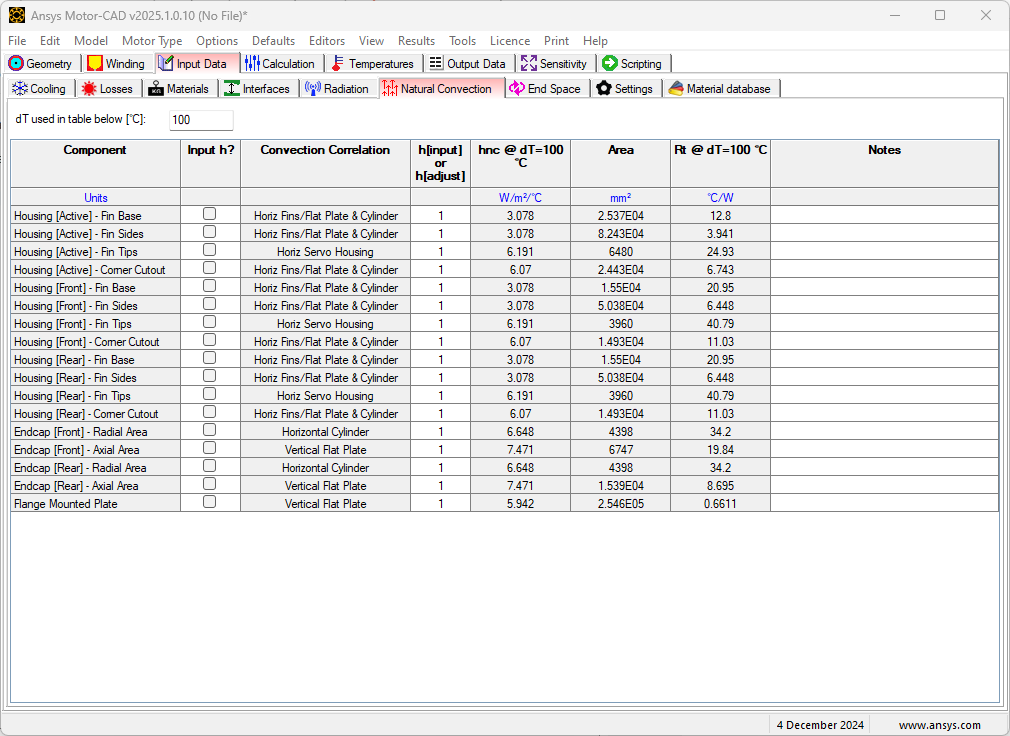Check Input h for Housing [Active] - Fin Sides
The width and height of the screenshot is (1010, 736).
[x=209, y=232]
